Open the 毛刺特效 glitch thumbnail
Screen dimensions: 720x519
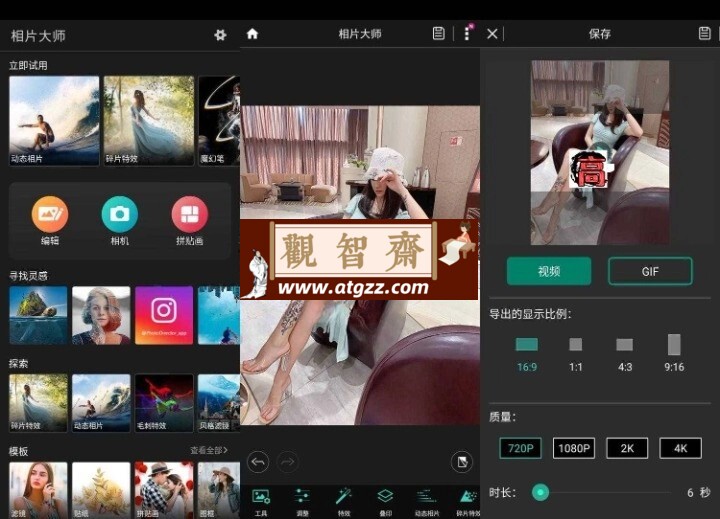pos(164,403)
